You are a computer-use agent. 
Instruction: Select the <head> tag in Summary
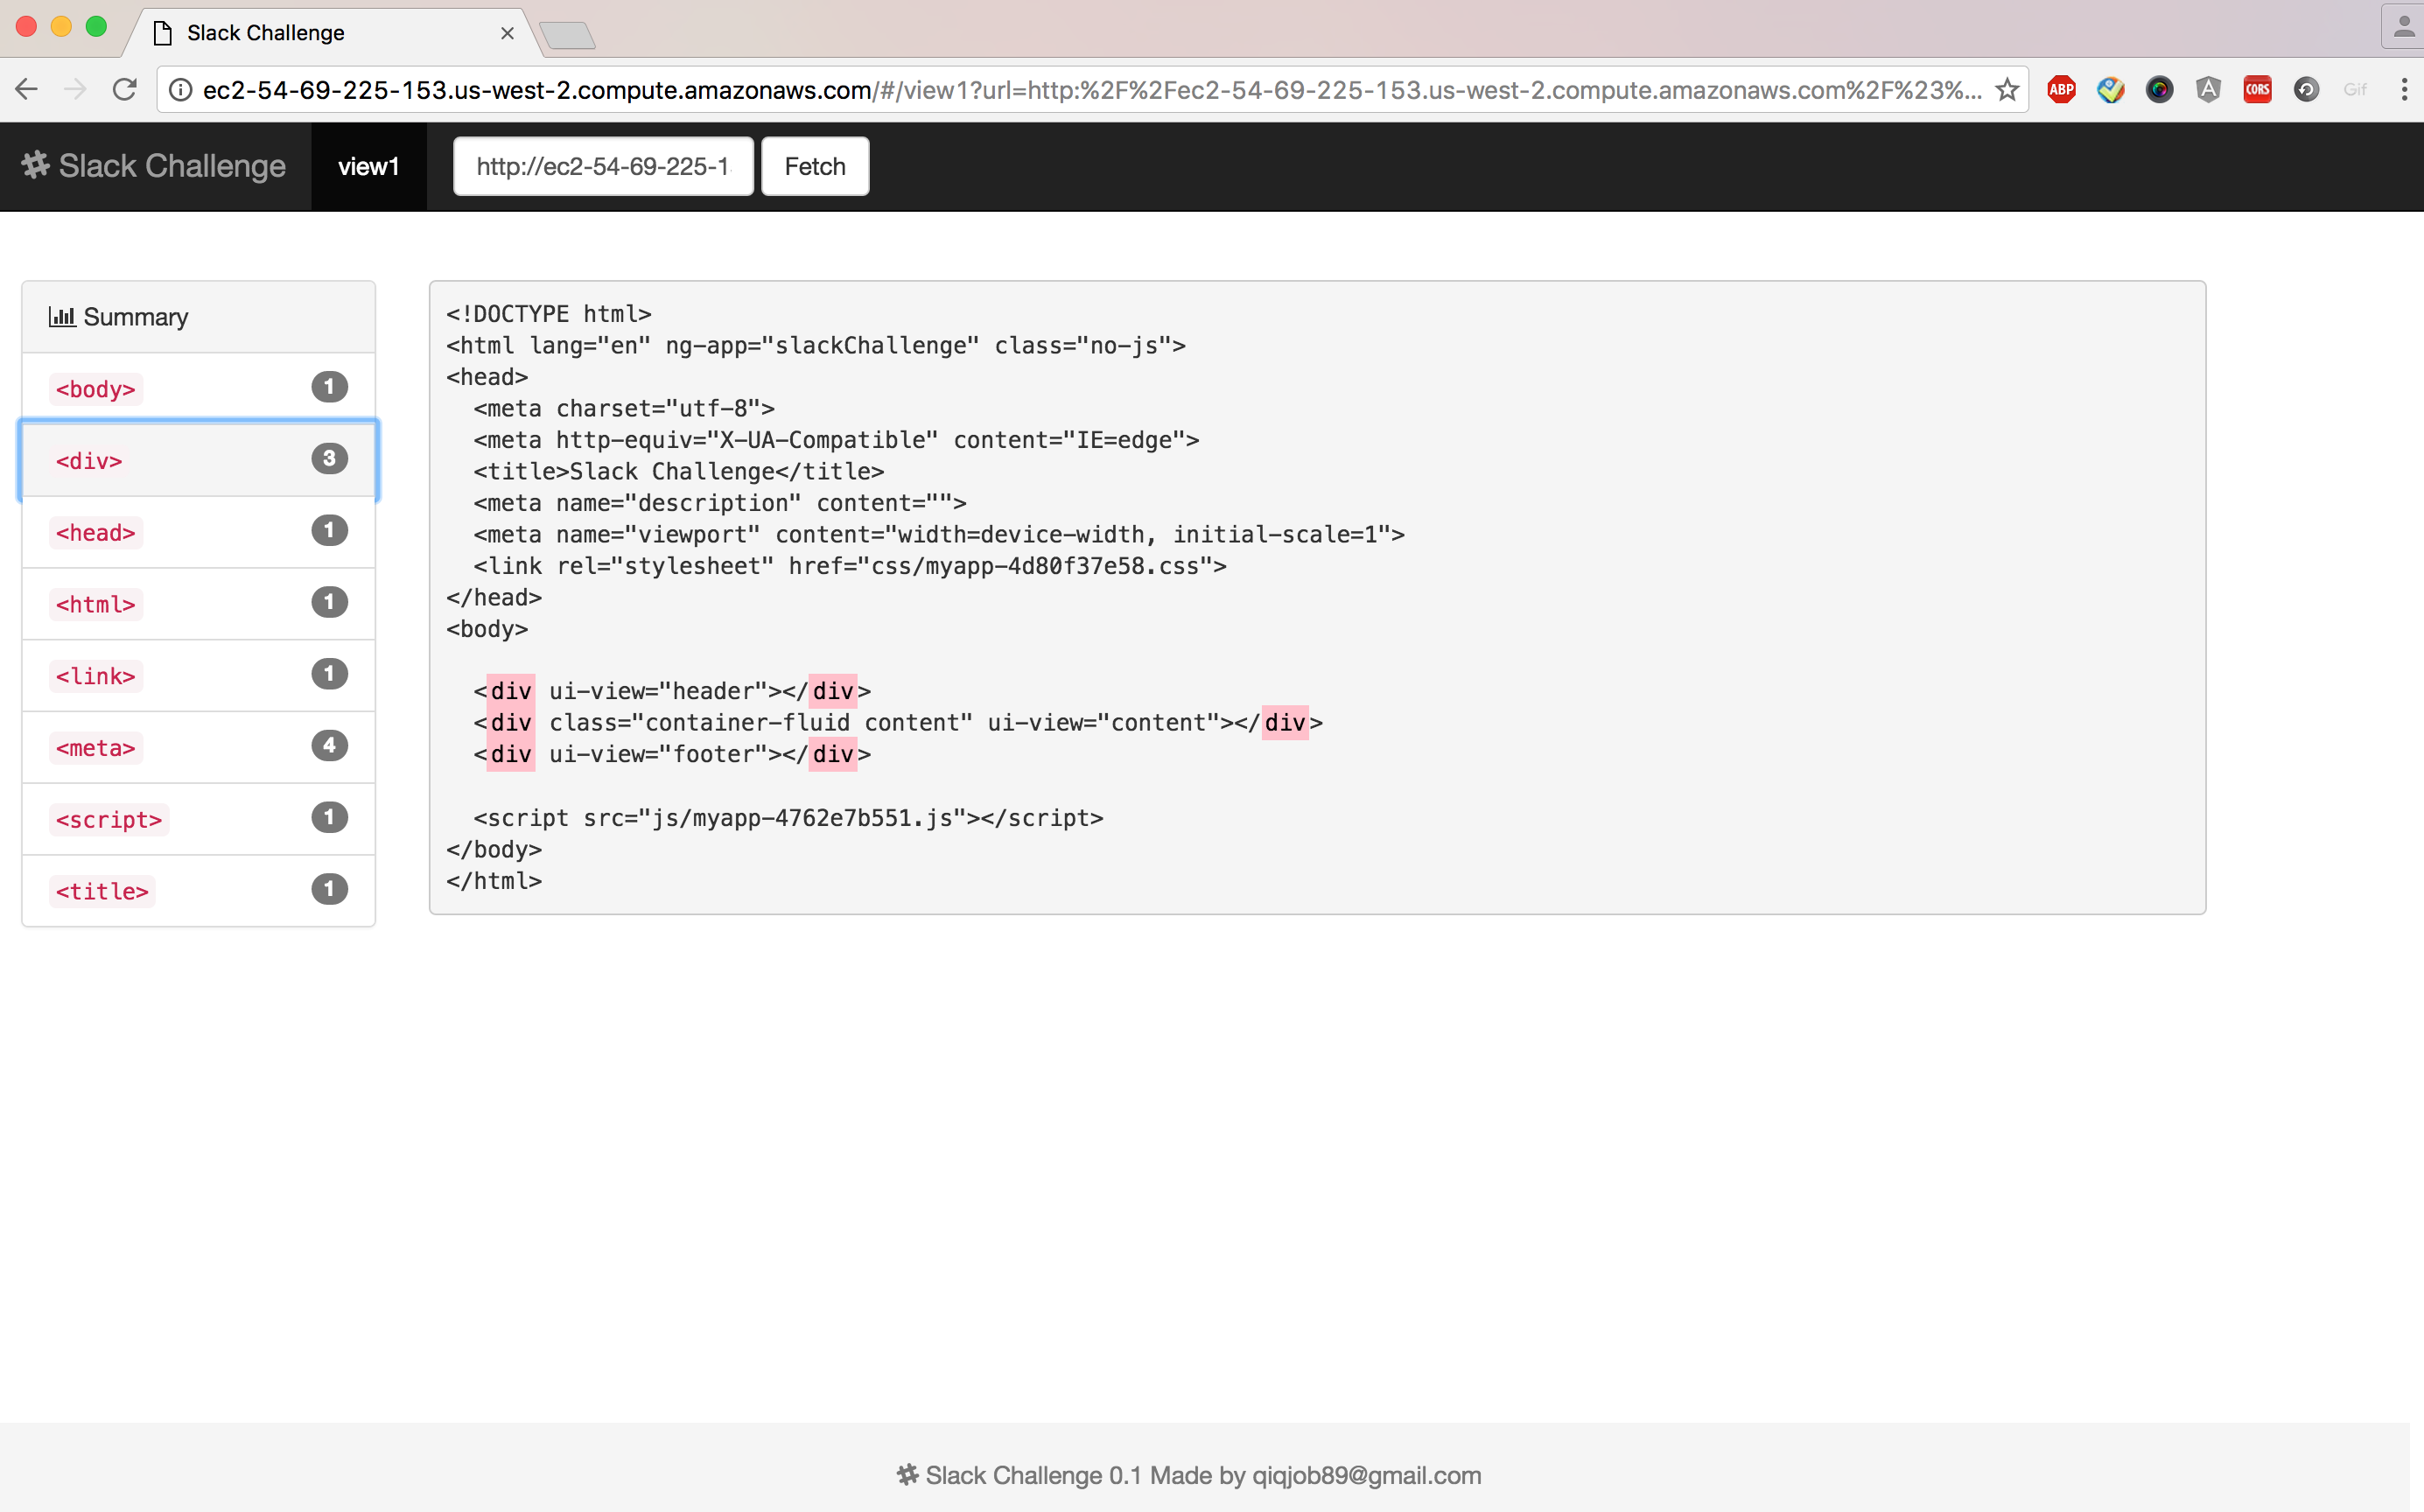pos(199,532)
